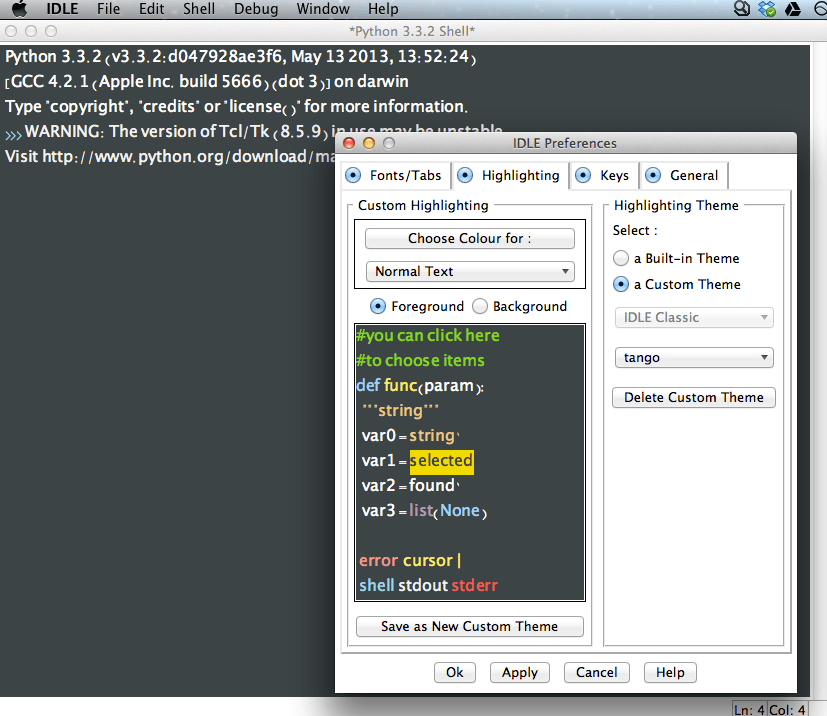Click 'stderr' in the highlighting preview
Viewport: 827px width, 716px height.
click(x=474, y=585)
